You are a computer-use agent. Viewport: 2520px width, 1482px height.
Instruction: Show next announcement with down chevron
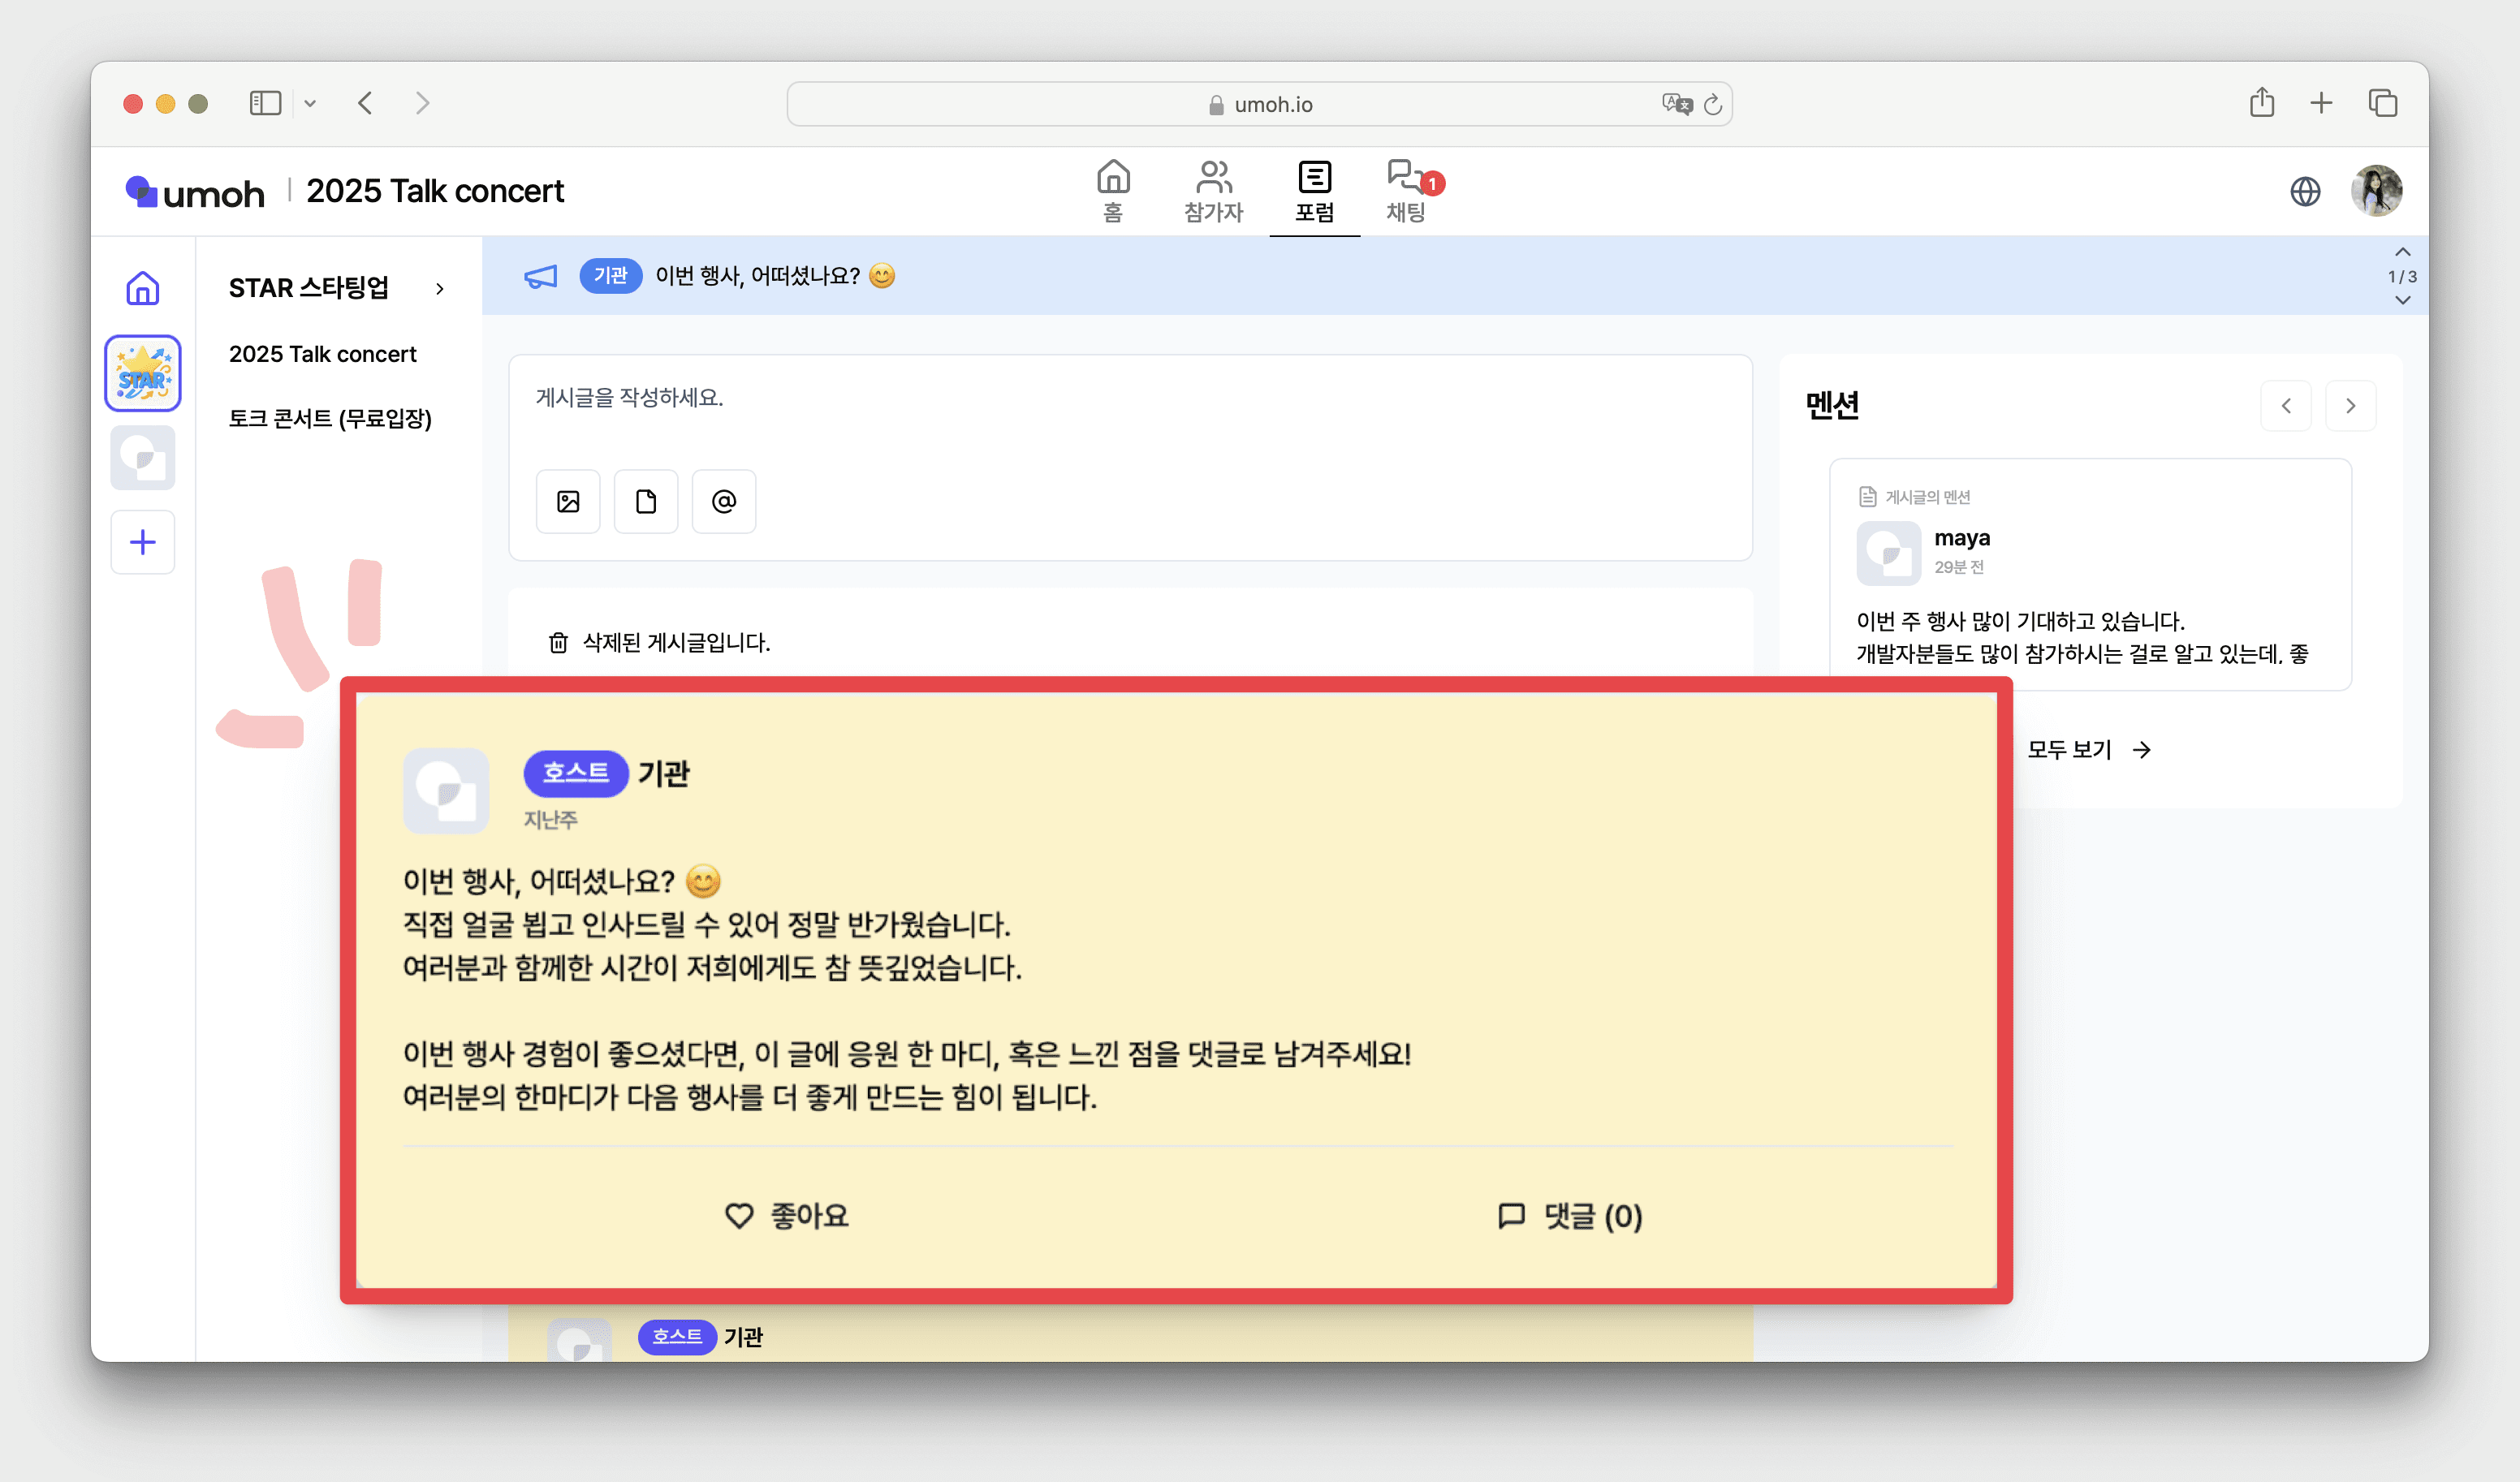pyautogui.click(x=2402, y=300)
